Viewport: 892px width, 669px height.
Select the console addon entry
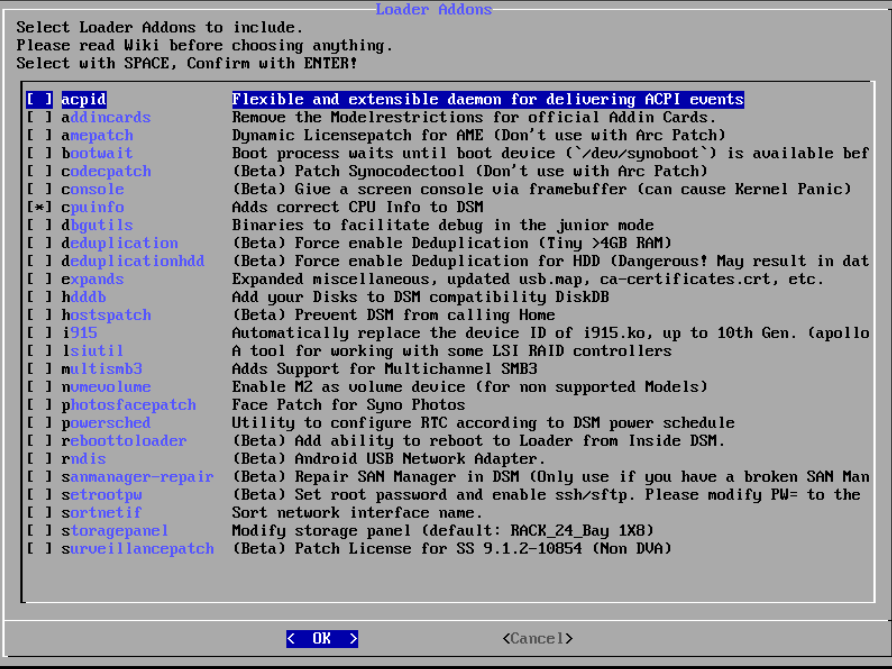click(92, 190)
